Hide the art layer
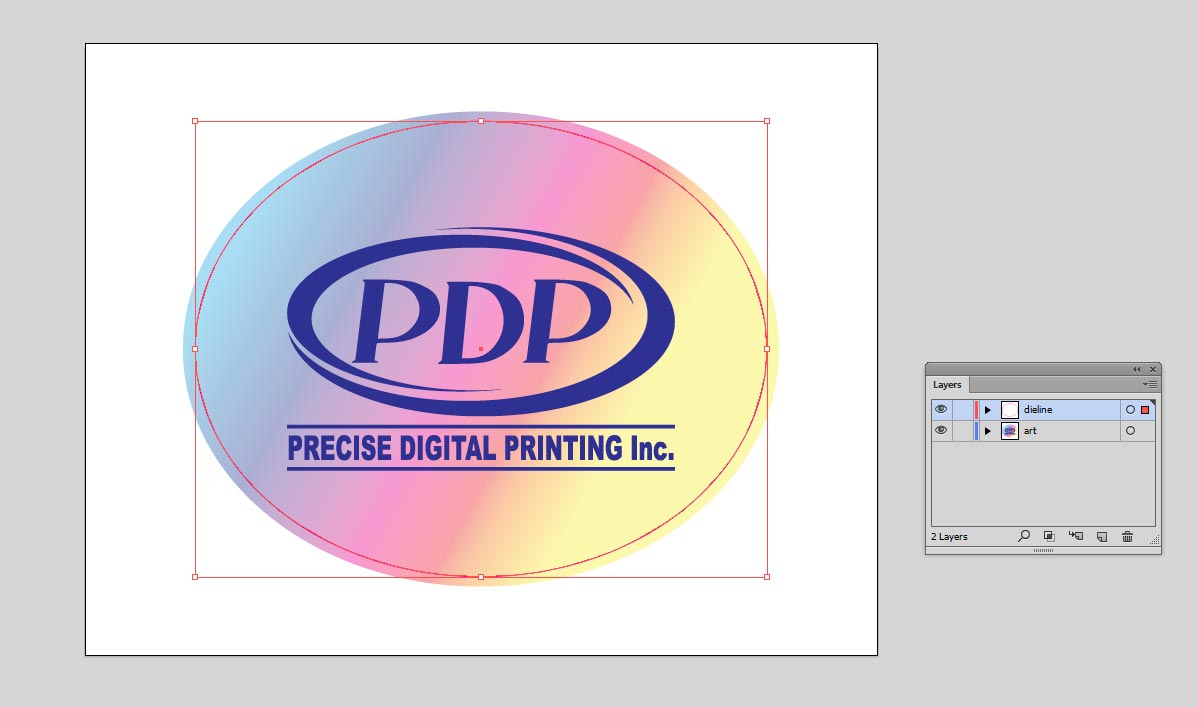1198x707 pixels. pyautogui.click(x=941, y=430)
